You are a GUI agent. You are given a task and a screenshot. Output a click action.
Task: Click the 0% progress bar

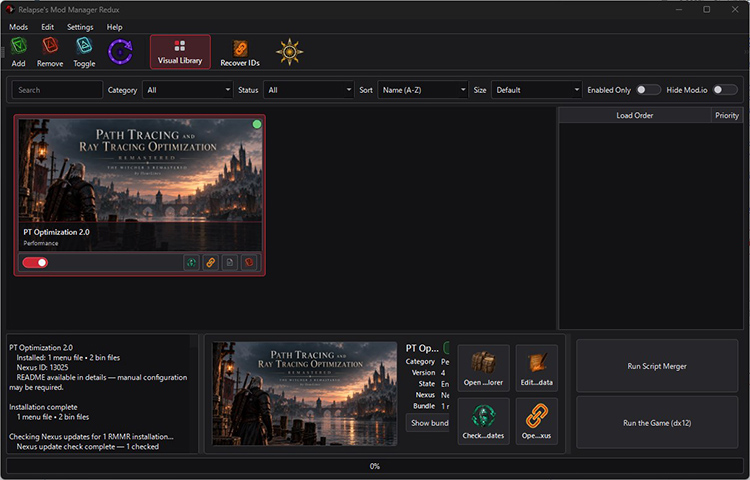click(x=375, y=466)
